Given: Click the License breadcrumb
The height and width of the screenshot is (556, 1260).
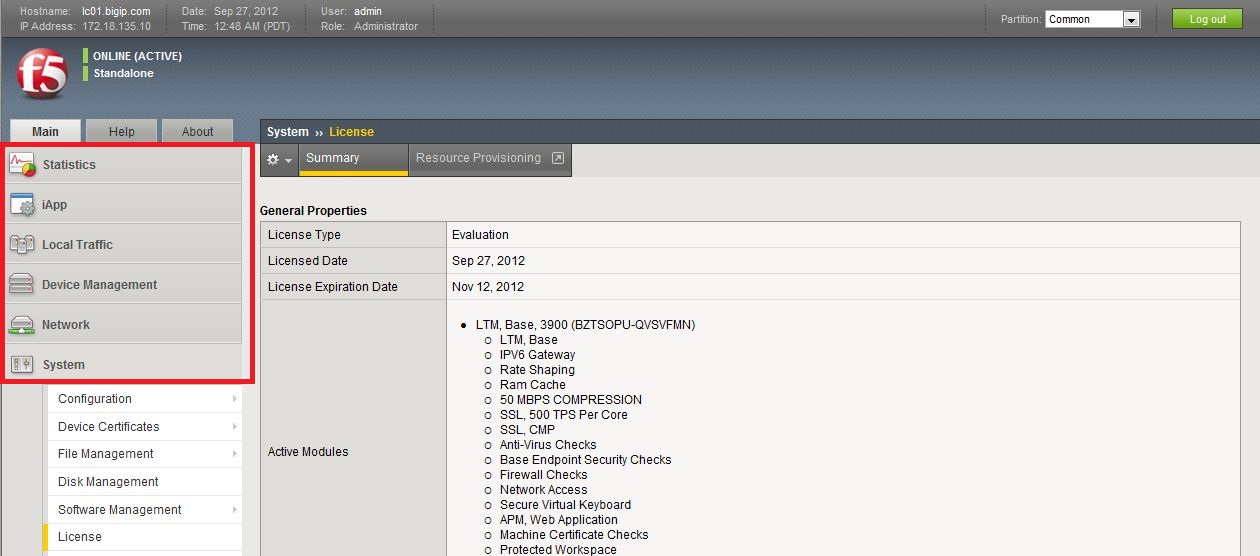Looking at the screenshot, I should (x=351, y=132).
